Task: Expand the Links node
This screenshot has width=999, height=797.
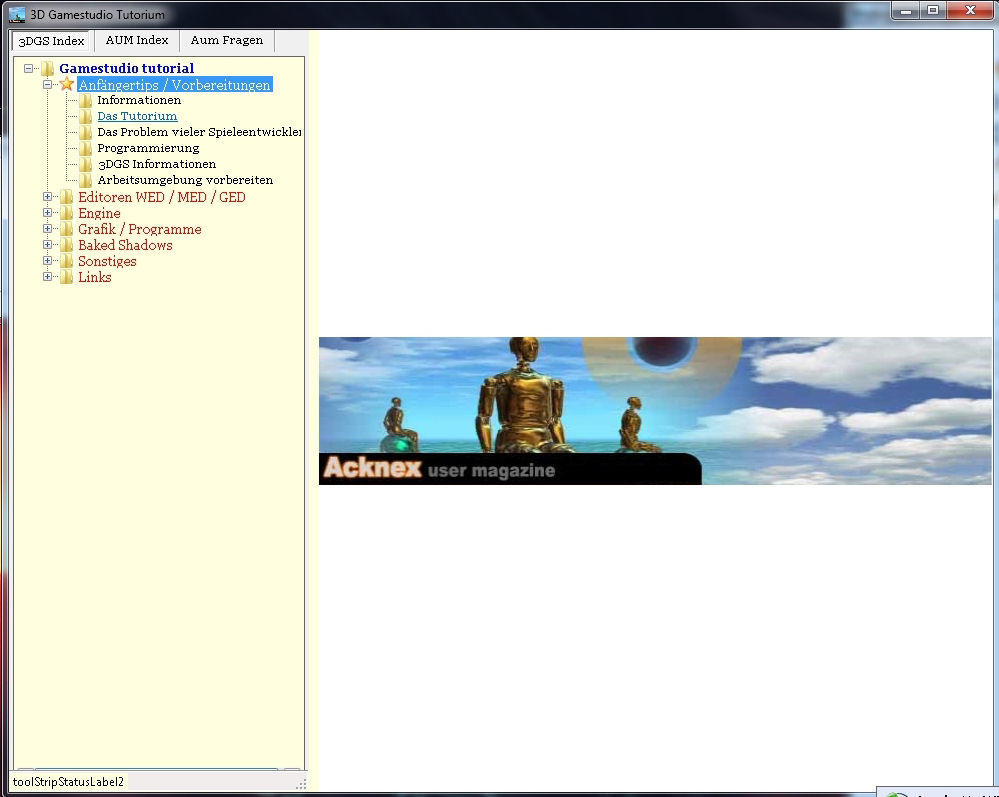Action: click(47, 276)
